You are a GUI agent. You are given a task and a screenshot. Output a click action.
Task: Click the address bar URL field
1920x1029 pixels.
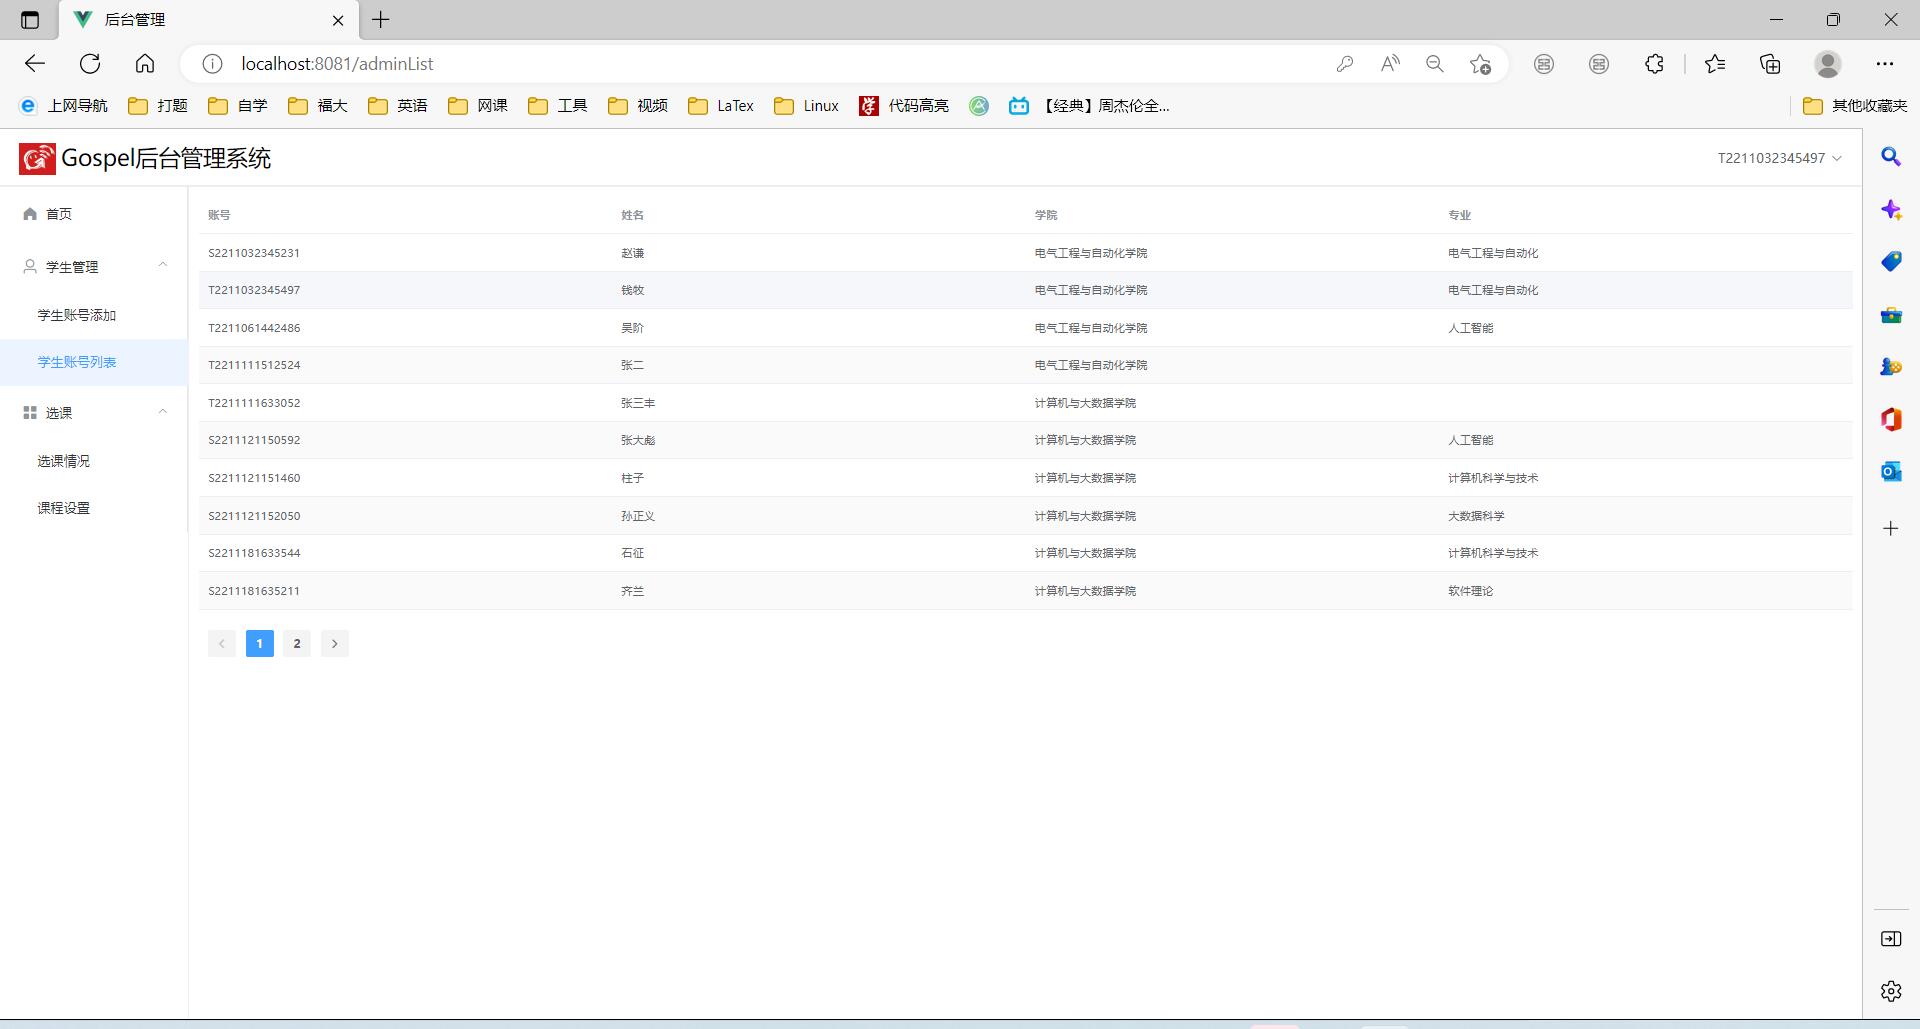(x=700, y=64)
